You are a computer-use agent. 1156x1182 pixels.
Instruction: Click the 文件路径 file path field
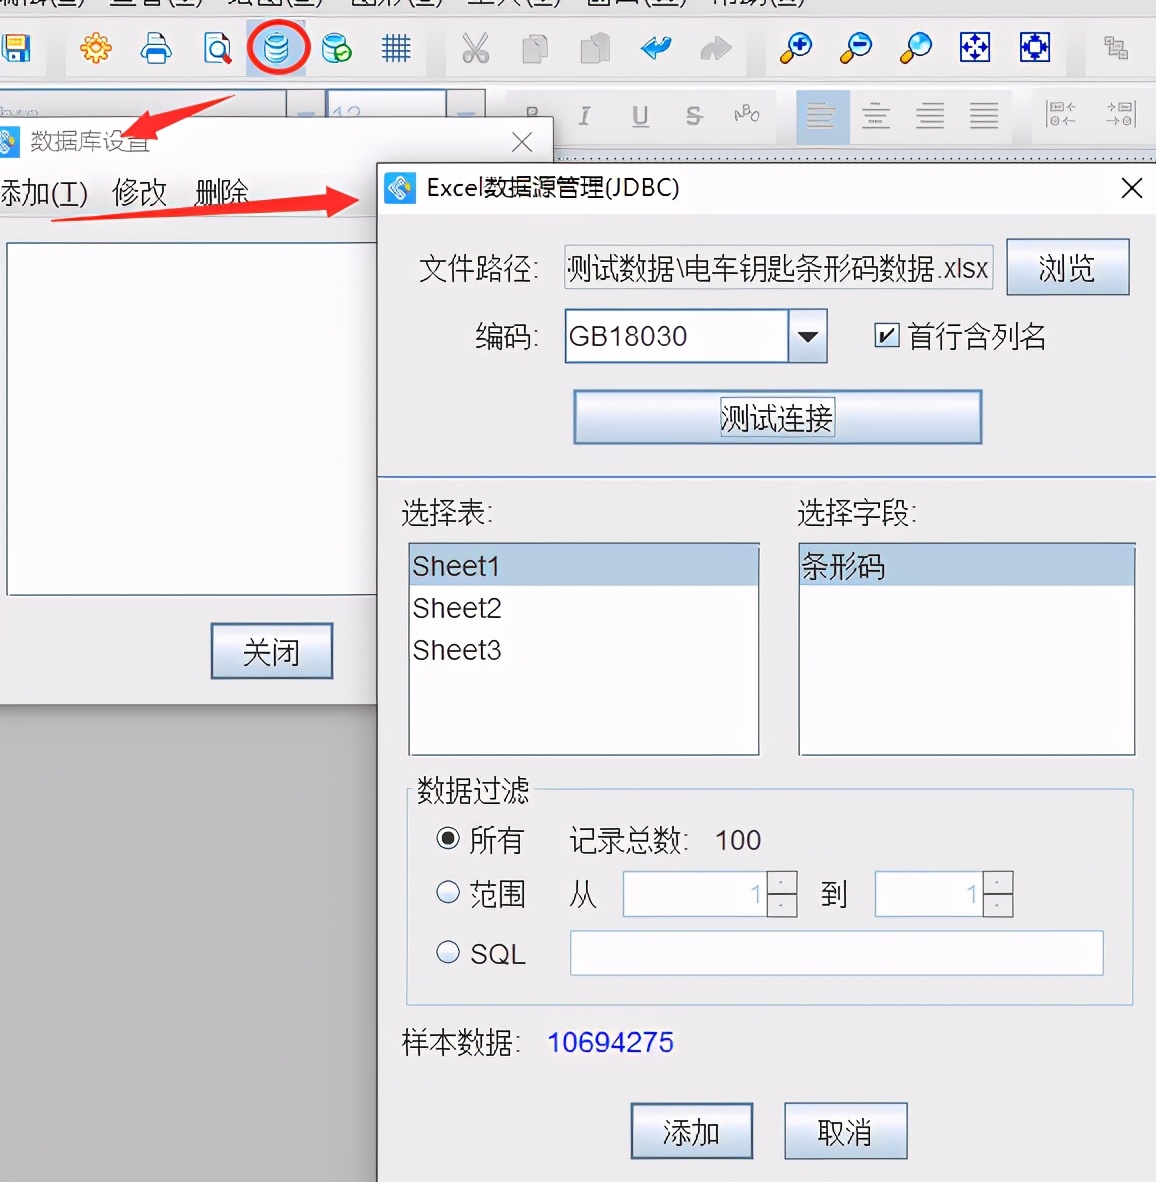(x=778, y=267)
